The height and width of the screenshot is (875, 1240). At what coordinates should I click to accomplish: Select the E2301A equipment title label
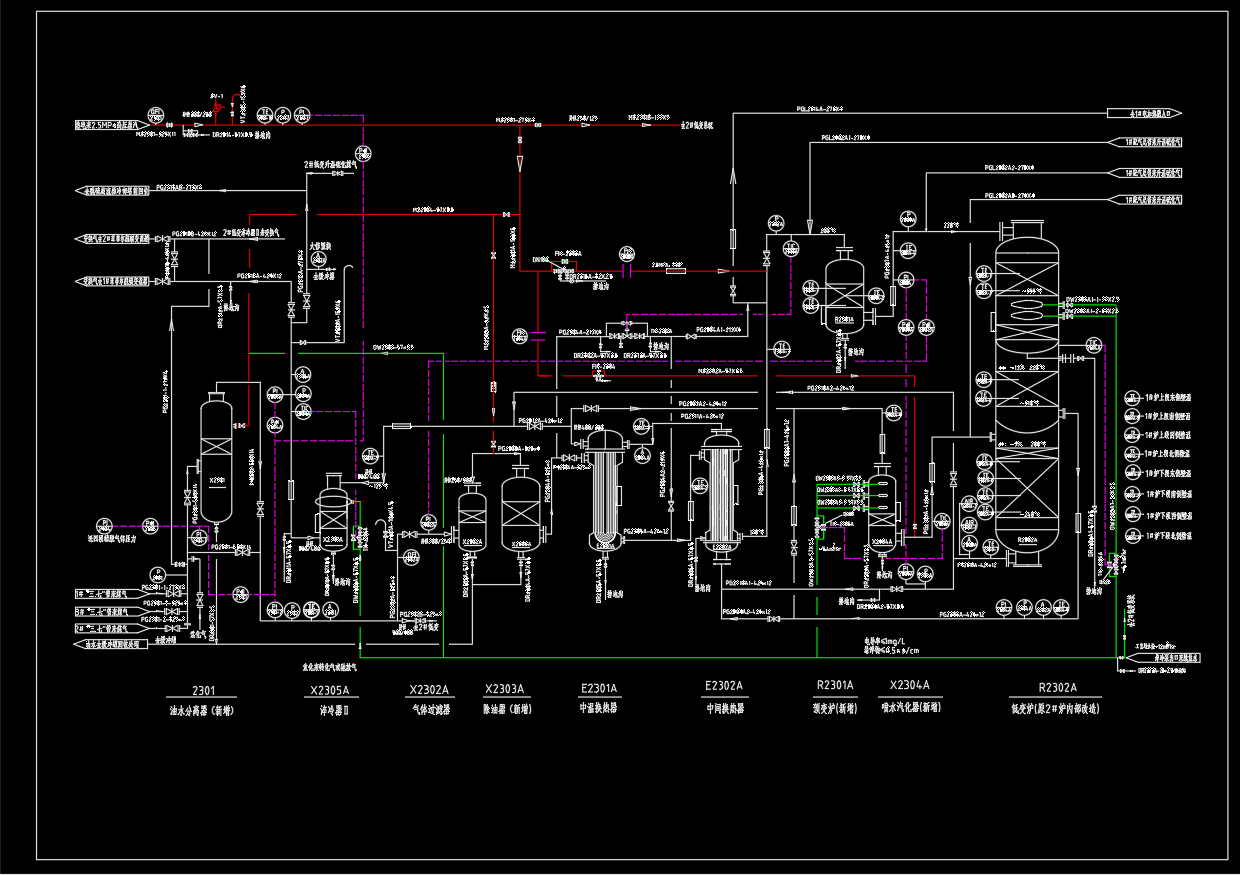pos(600,688)
